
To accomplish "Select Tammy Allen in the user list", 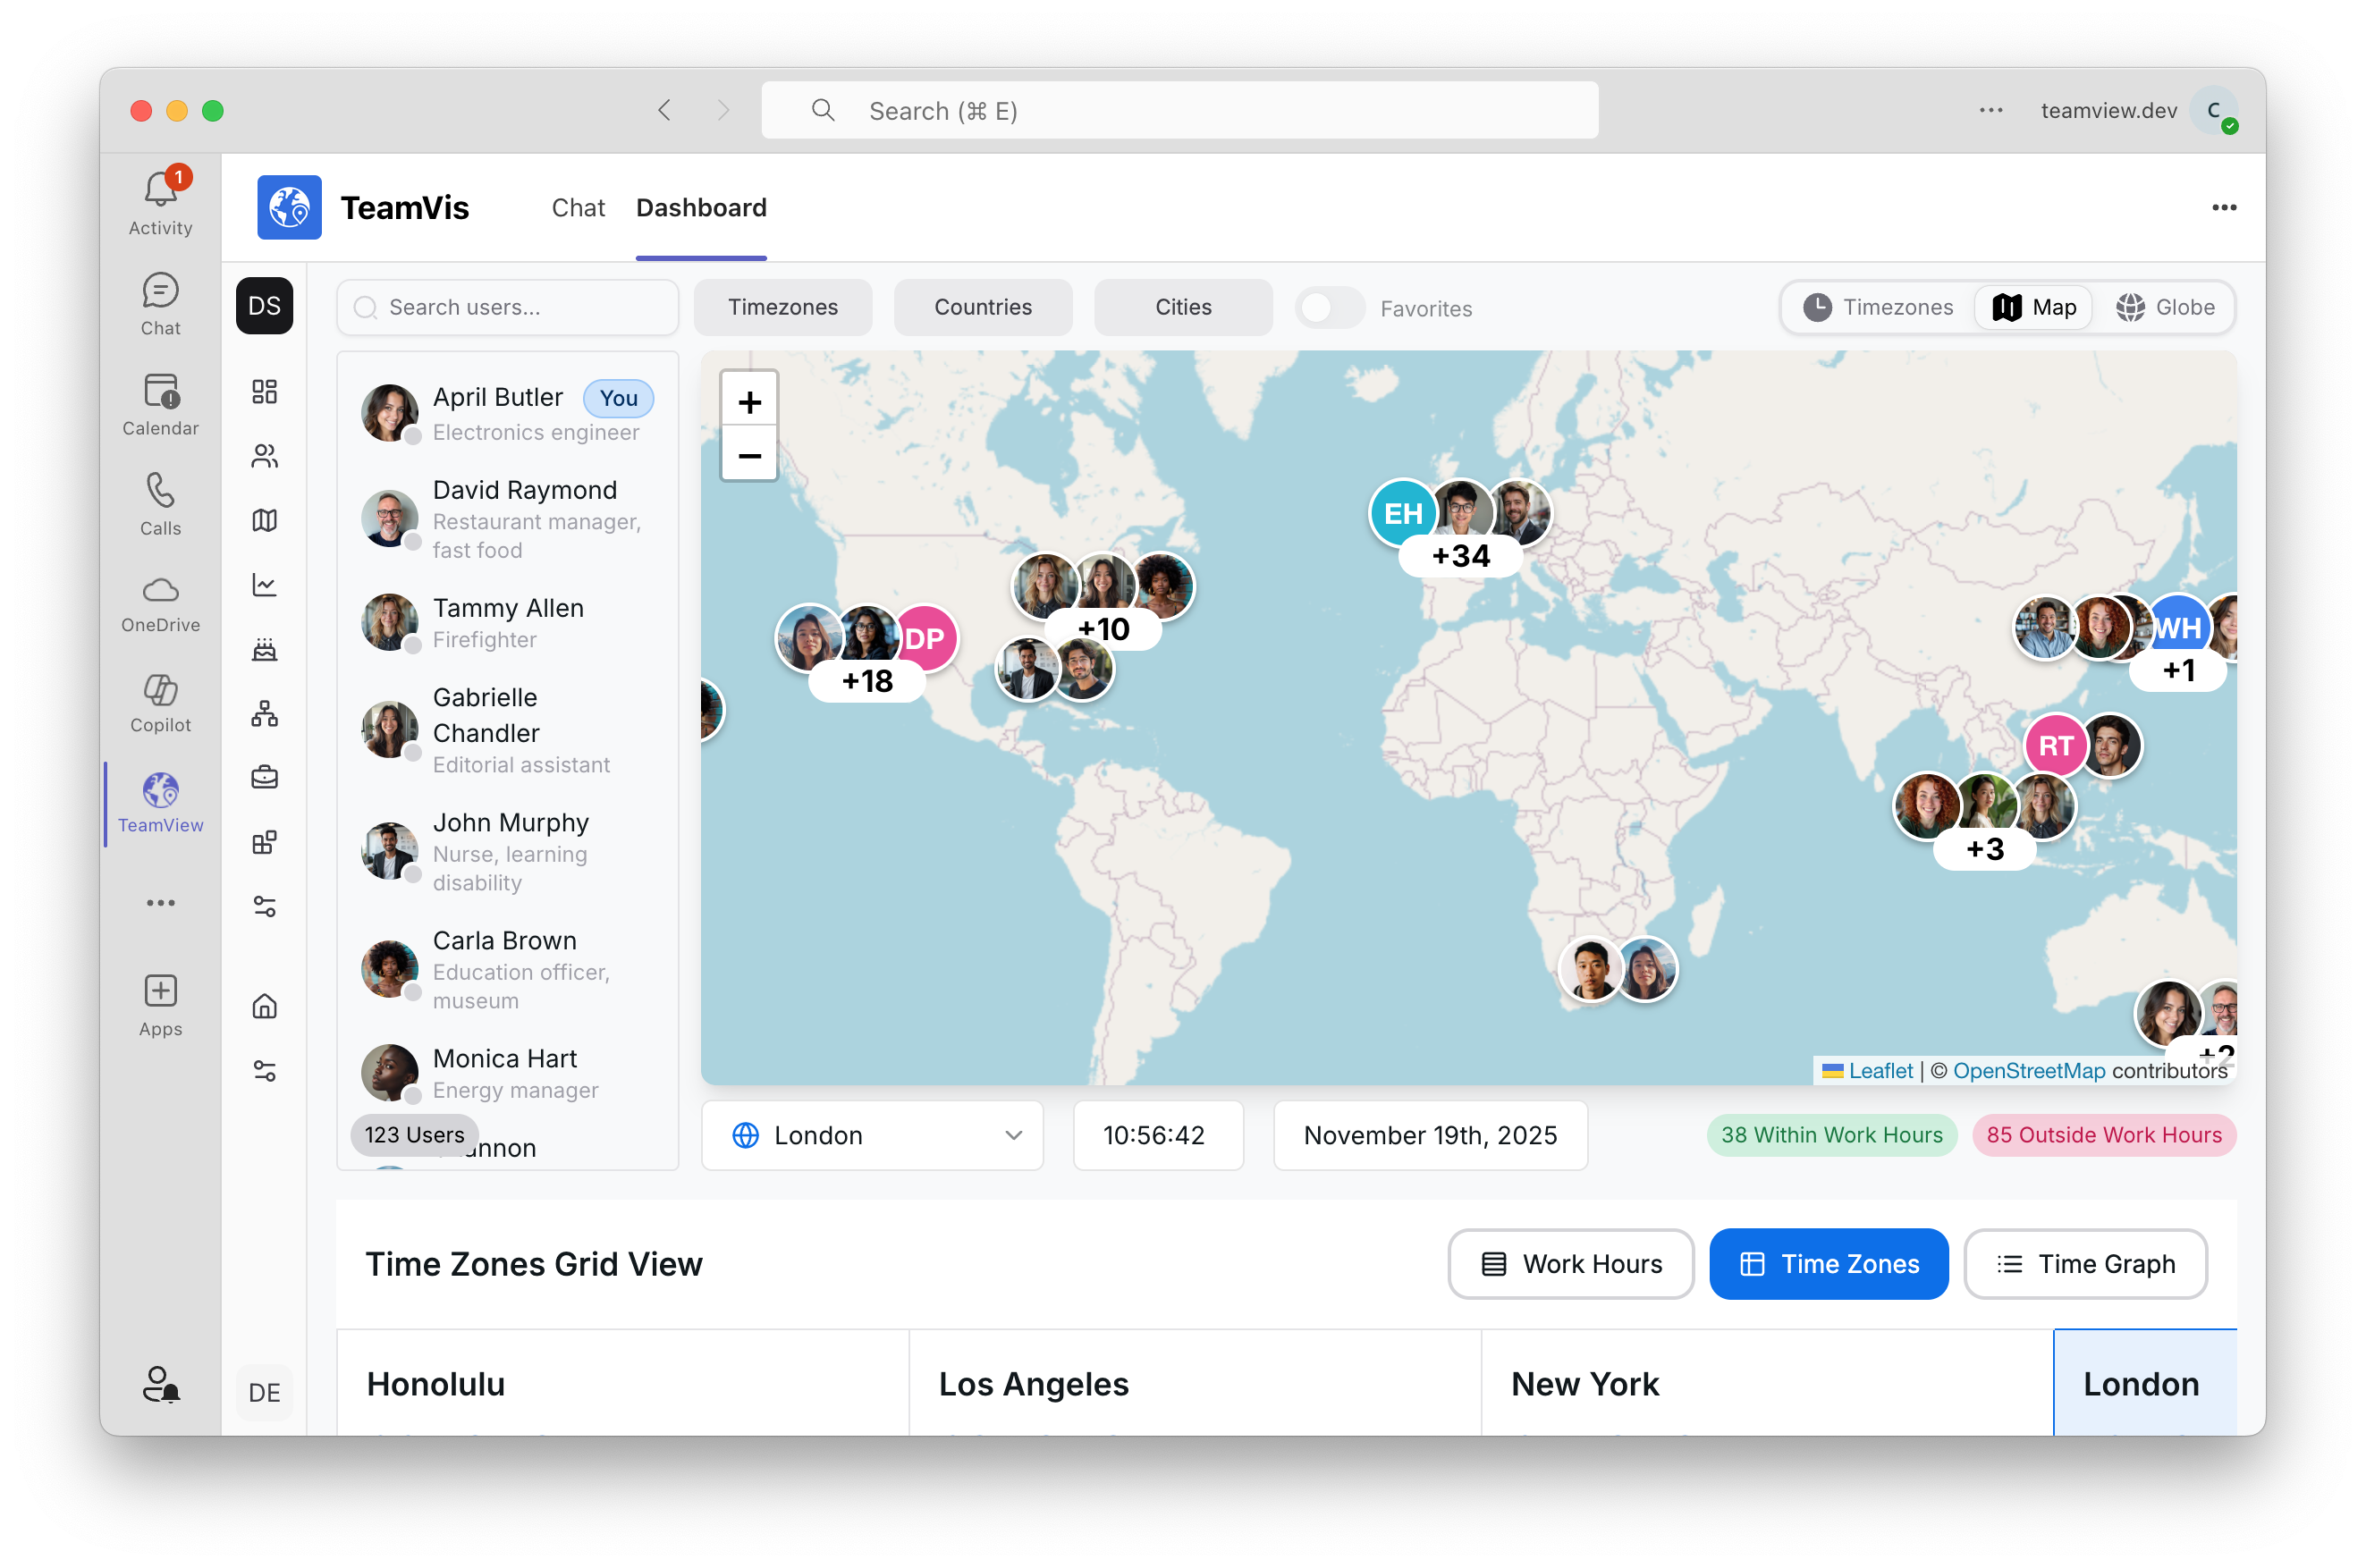I will [x=508, y=622].
